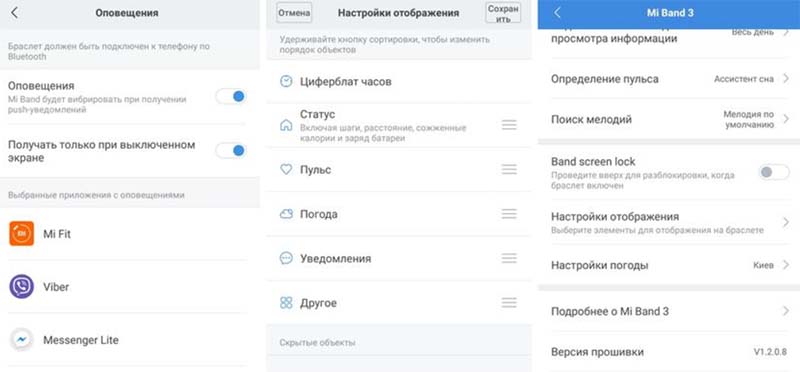Enable the Band screen lock switch

point(773,172)
